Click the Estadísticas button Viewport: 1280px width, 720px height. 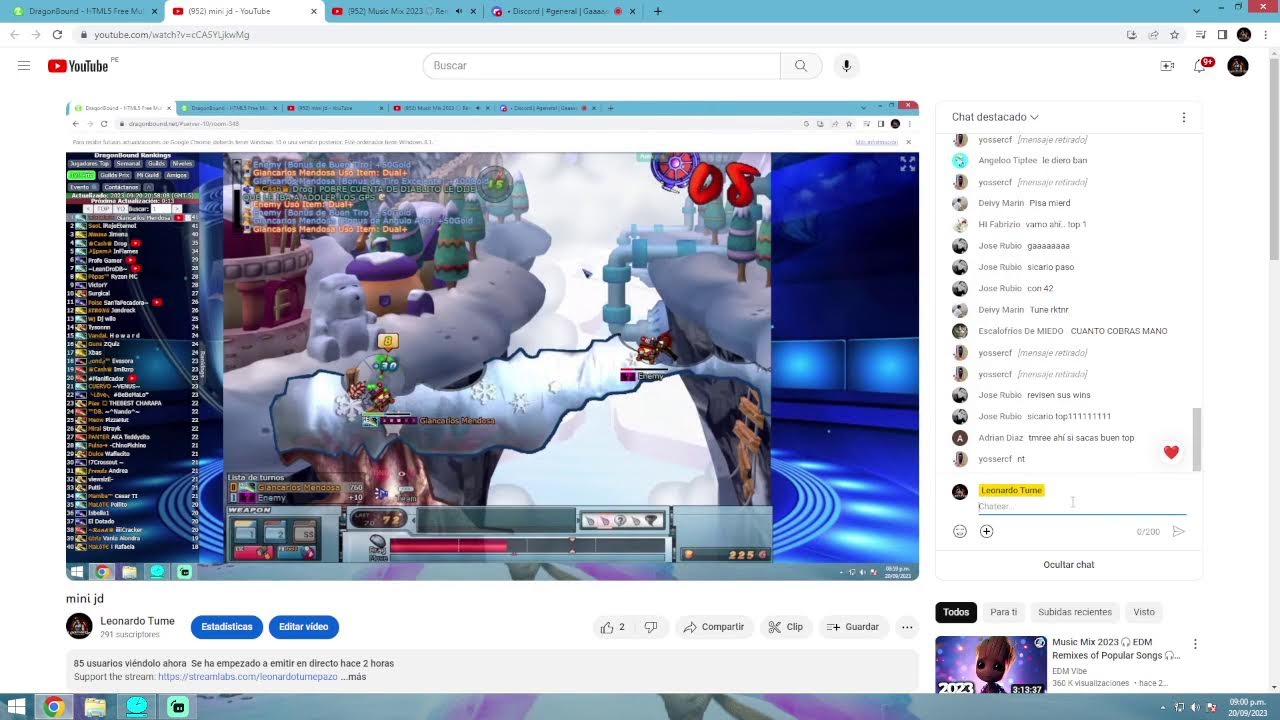point(227,627)
